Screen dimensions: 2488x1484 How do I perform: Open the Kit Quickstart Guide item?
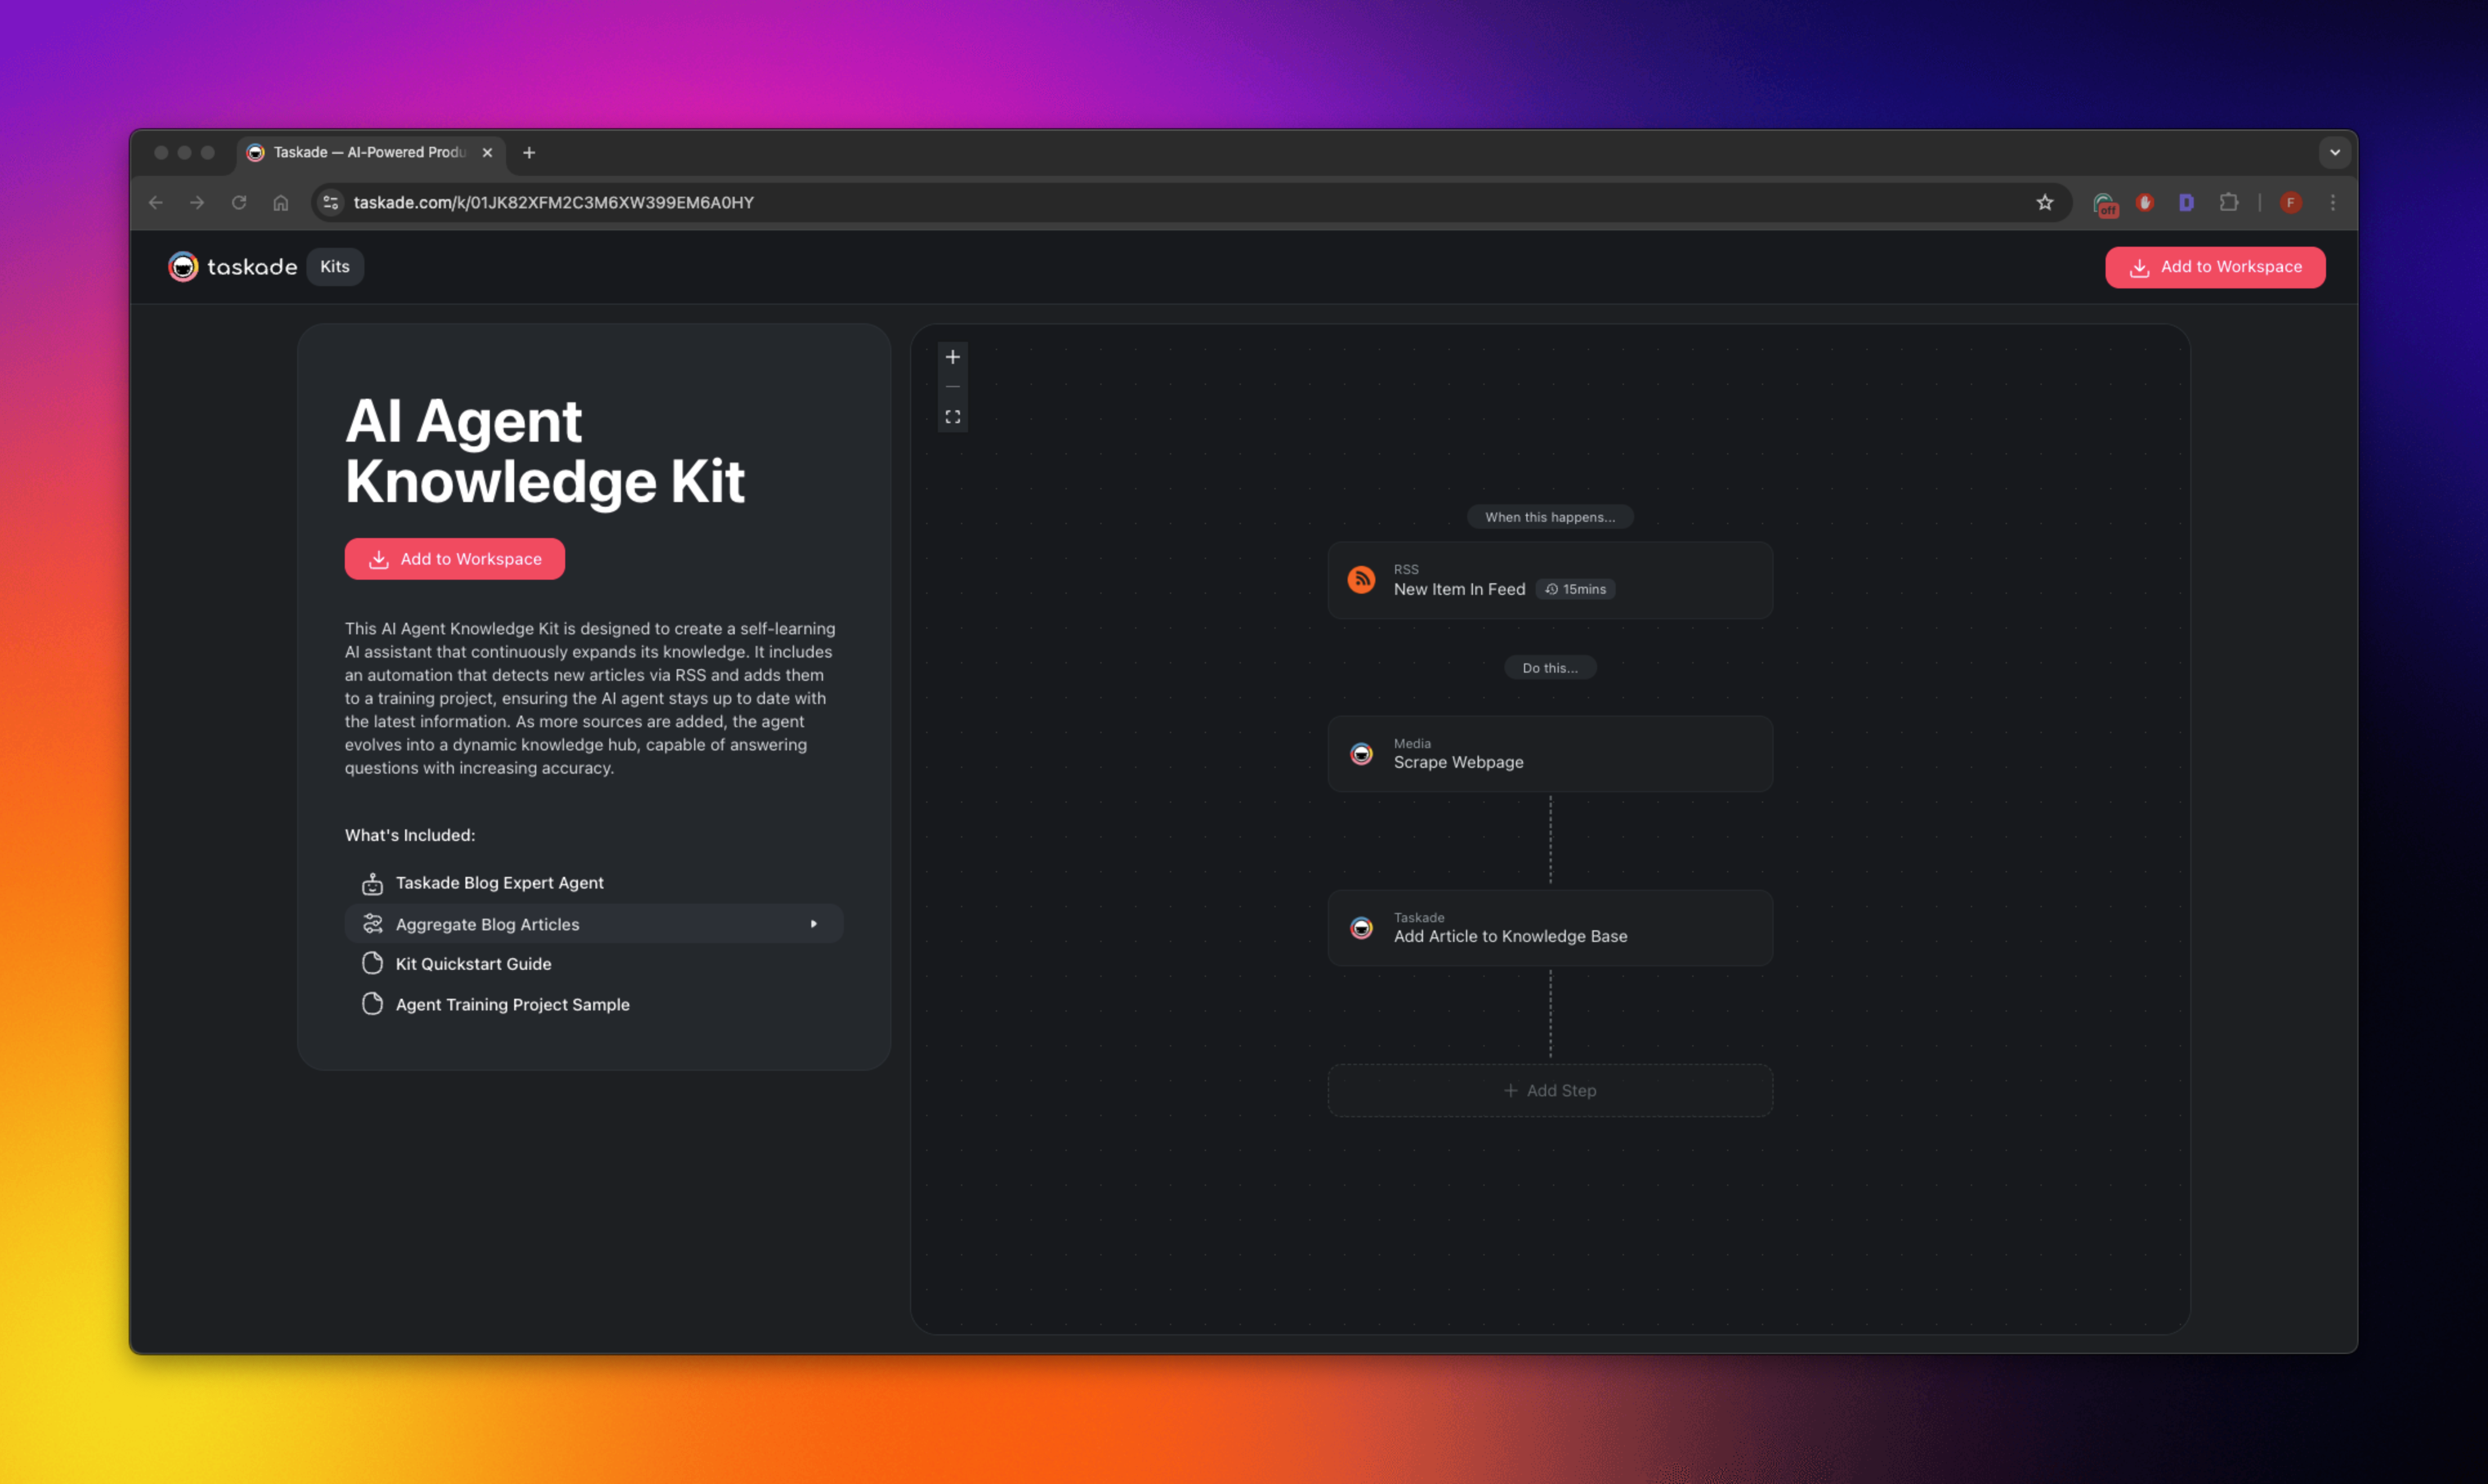473,964
